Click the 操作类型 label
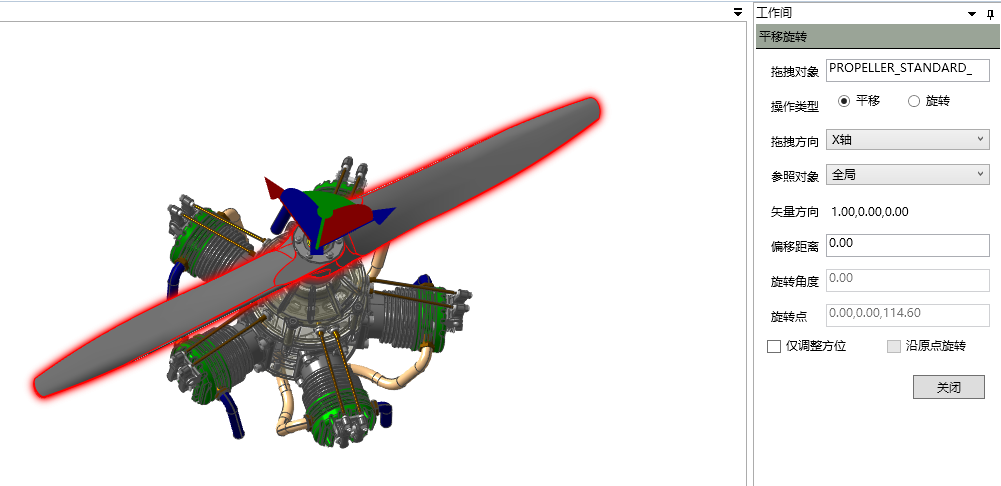 pyautogui.click(x=794, y=107)
